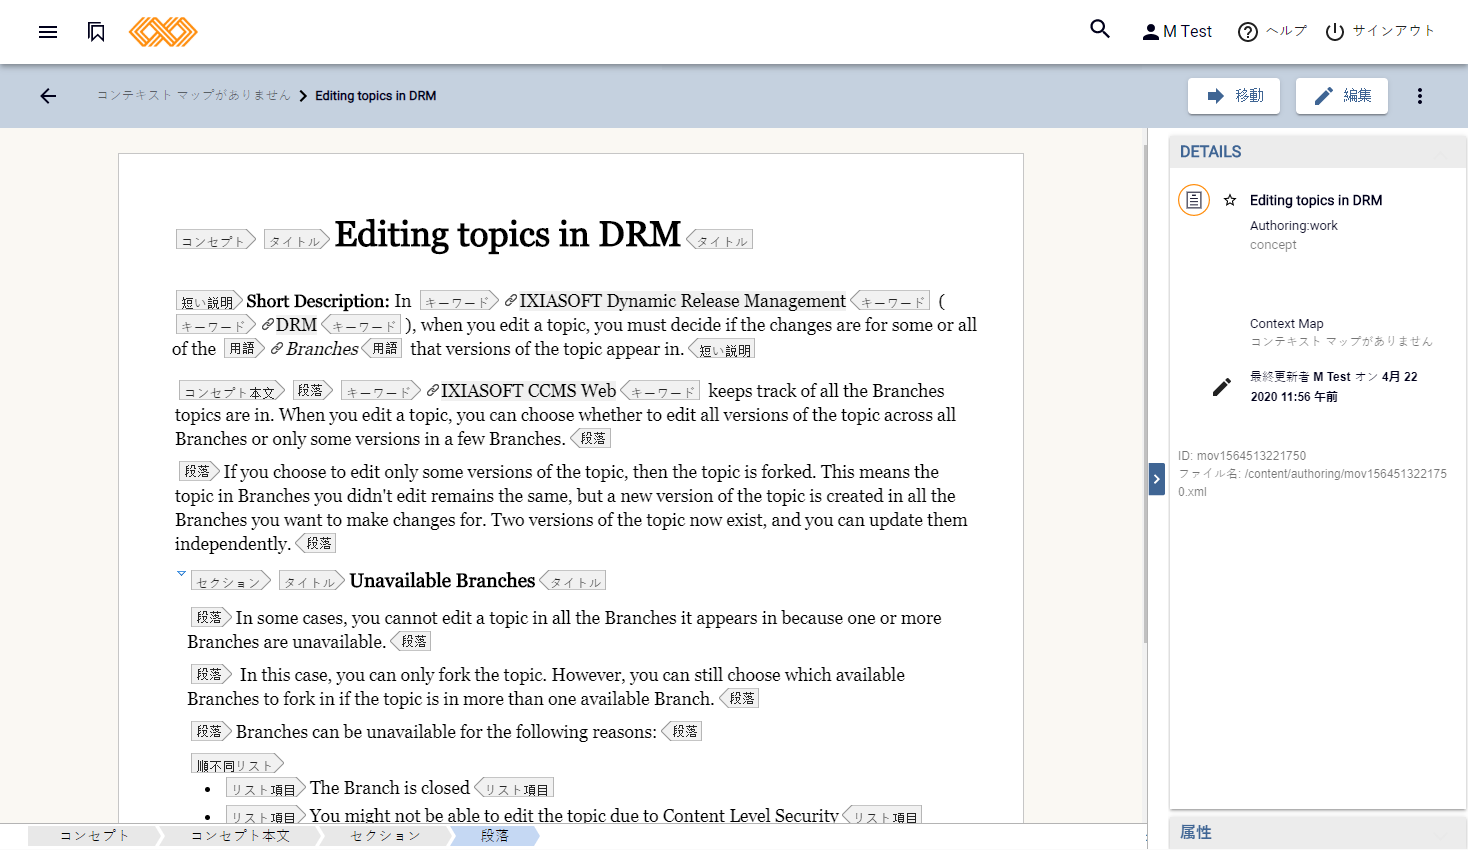Sign out with the サインアウト button
The image size is (1468, 850).
click(x=1380, y=32)
